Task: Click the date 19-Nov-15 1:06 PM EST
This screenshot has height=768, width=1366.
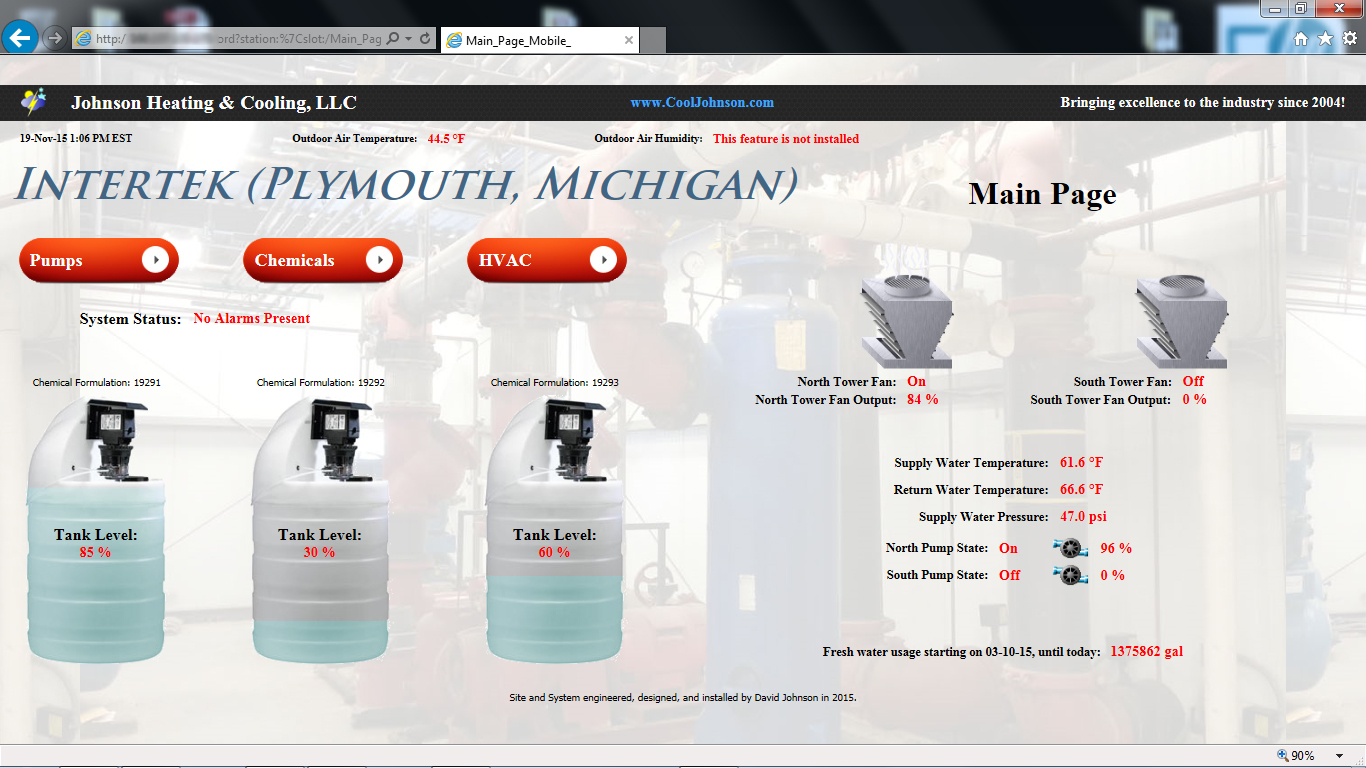Action: point(75,139)
